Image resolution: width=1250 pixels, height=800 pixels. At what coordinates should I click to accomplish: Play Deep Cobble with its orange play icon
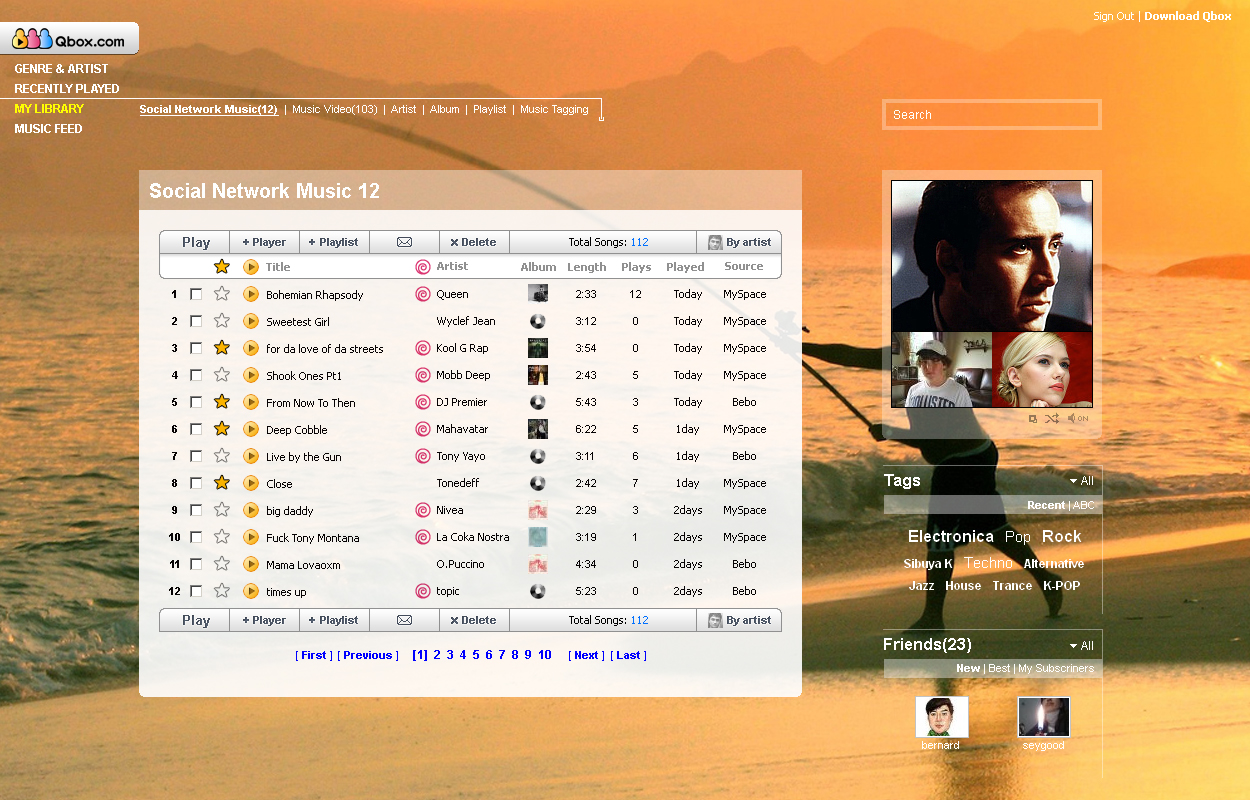(251, 429)
